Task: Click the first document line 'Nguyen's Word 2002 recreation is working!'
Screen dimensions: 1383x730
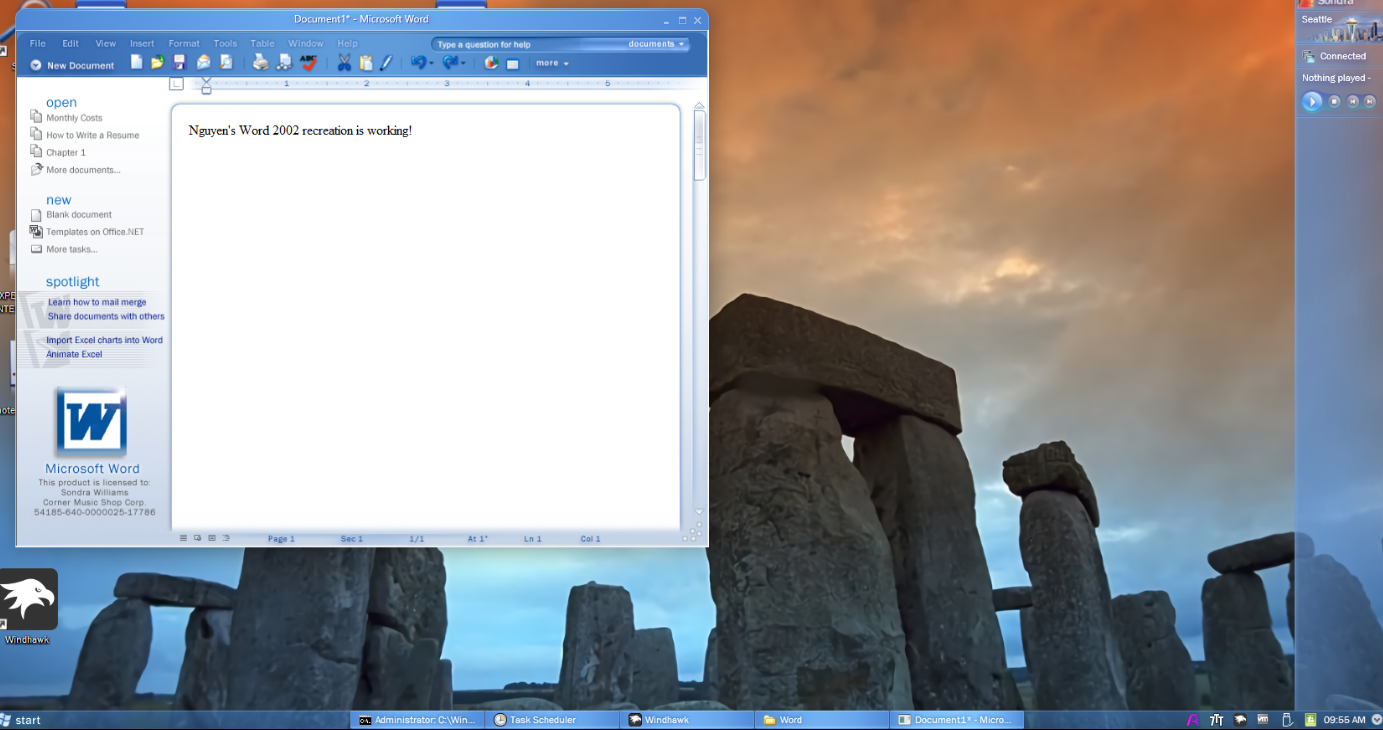Action: [x=300, y=131]
